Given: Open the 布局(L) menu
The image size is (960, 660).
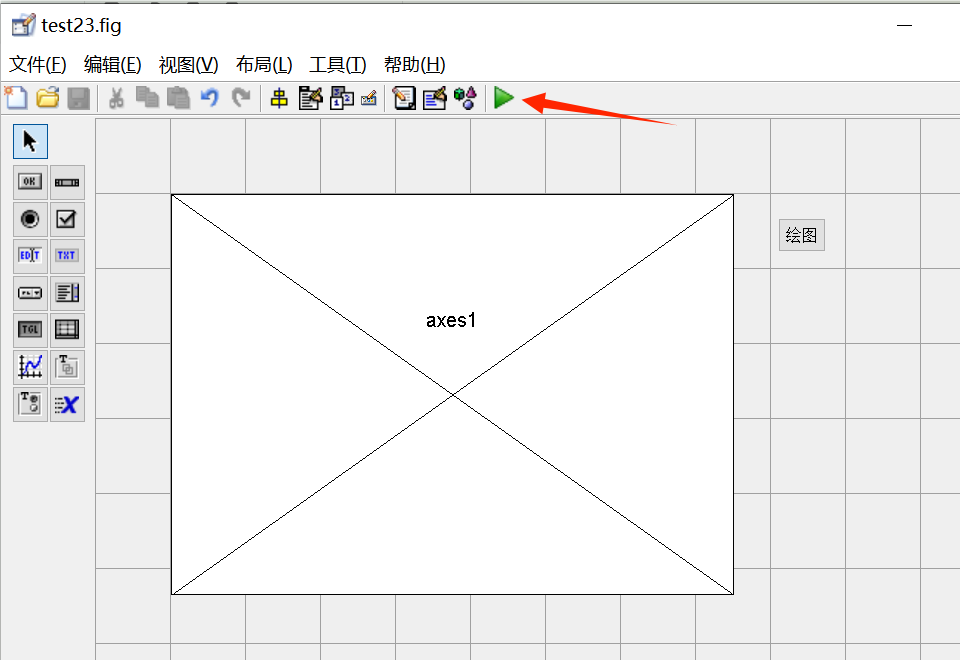Looking at the screenshot, I should [264, 65].
